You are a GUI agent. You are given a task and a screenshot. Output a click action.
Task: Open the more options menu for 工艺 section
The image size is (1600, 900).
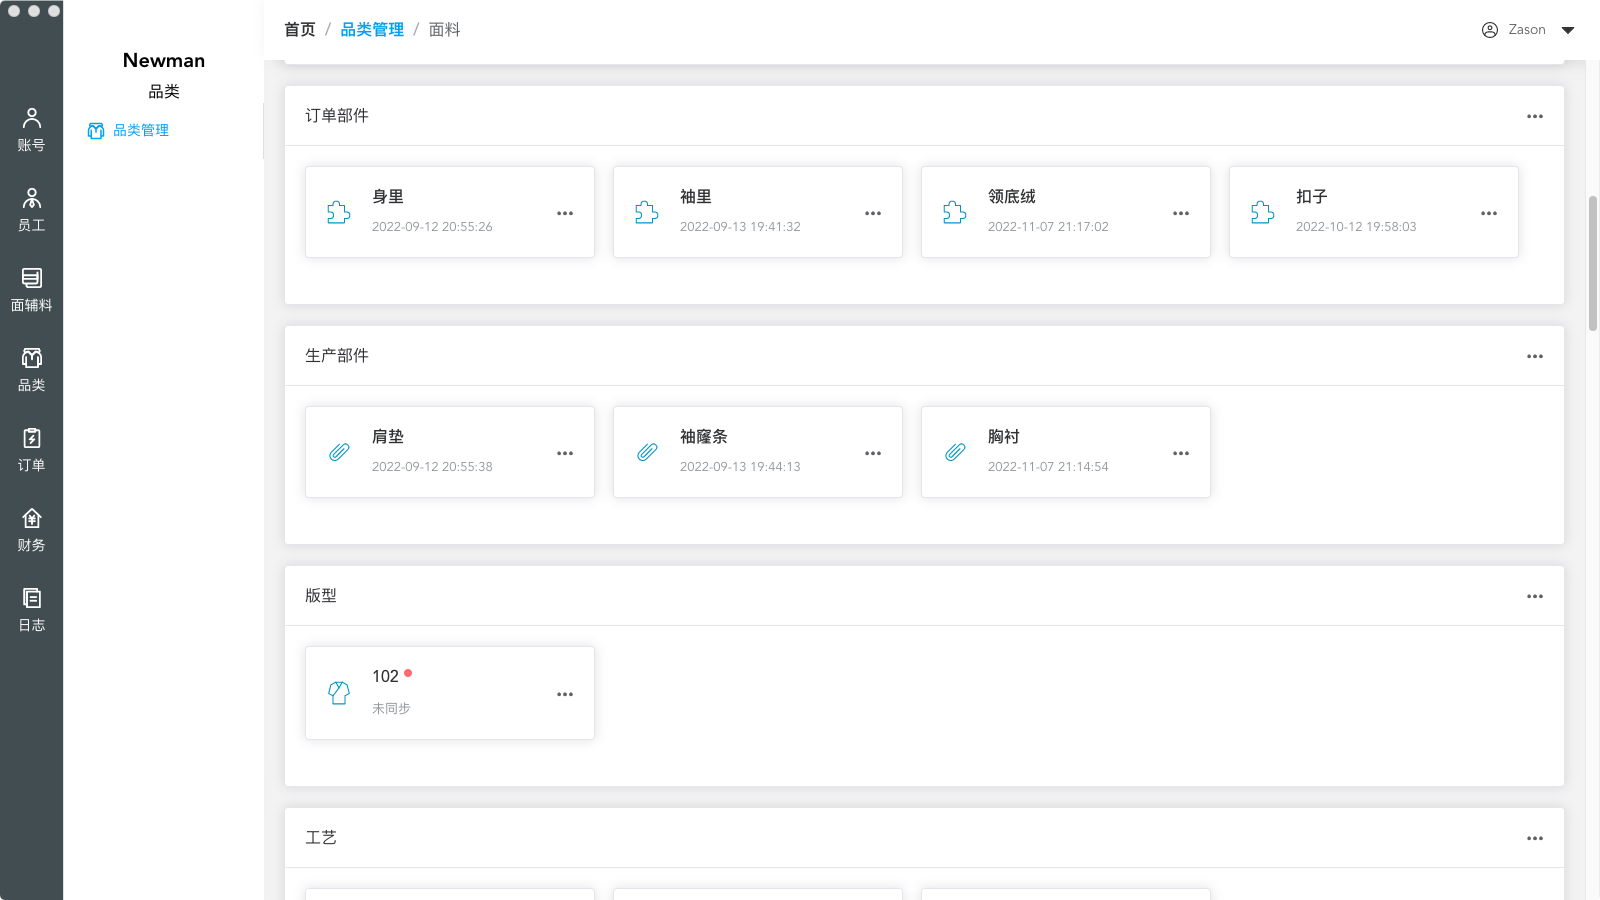(1535, 838)
